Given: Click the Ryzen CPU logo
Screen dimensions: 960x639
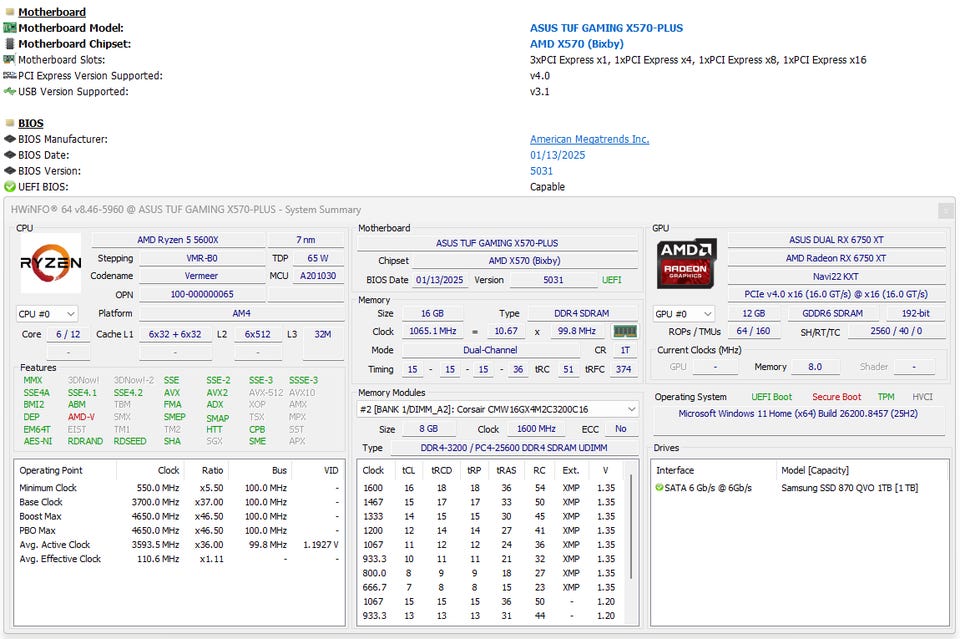Looking at the screenshot, I should click(51, 263).
